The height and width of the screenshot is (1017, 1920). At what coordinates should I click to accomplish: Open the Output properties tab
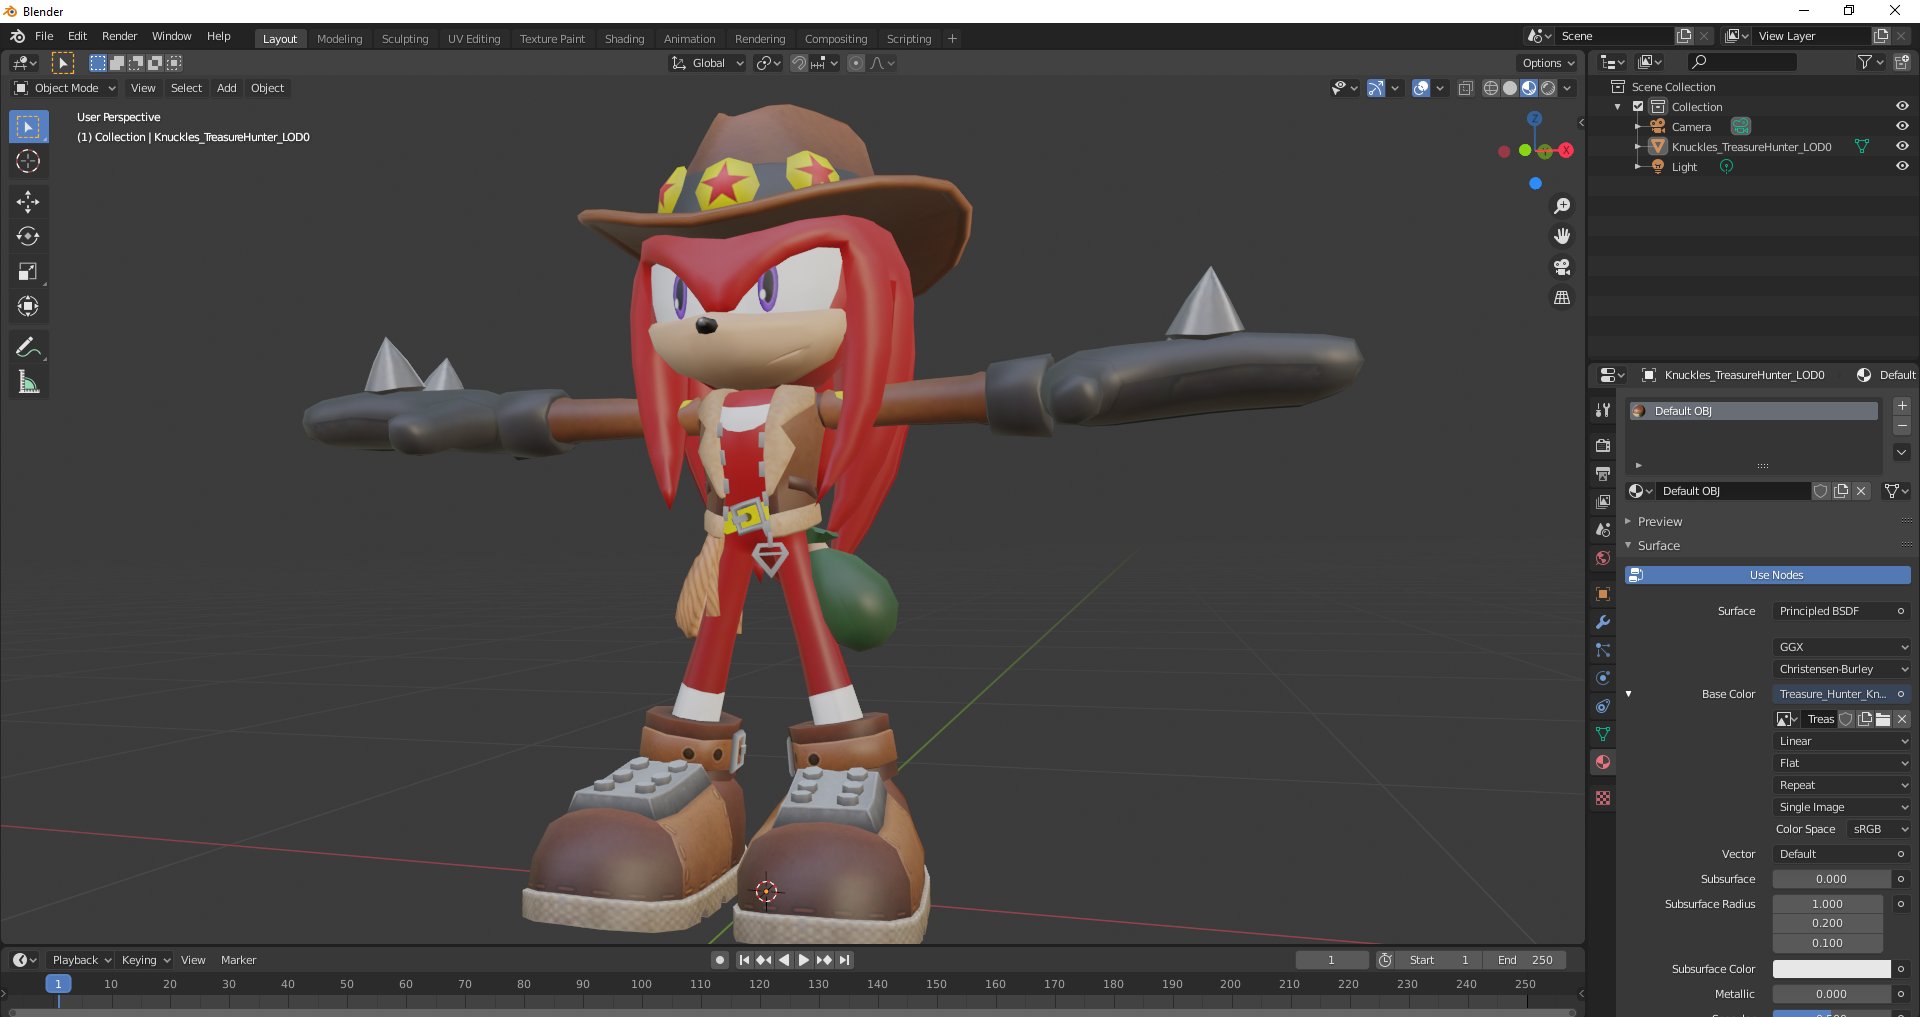1603,473
